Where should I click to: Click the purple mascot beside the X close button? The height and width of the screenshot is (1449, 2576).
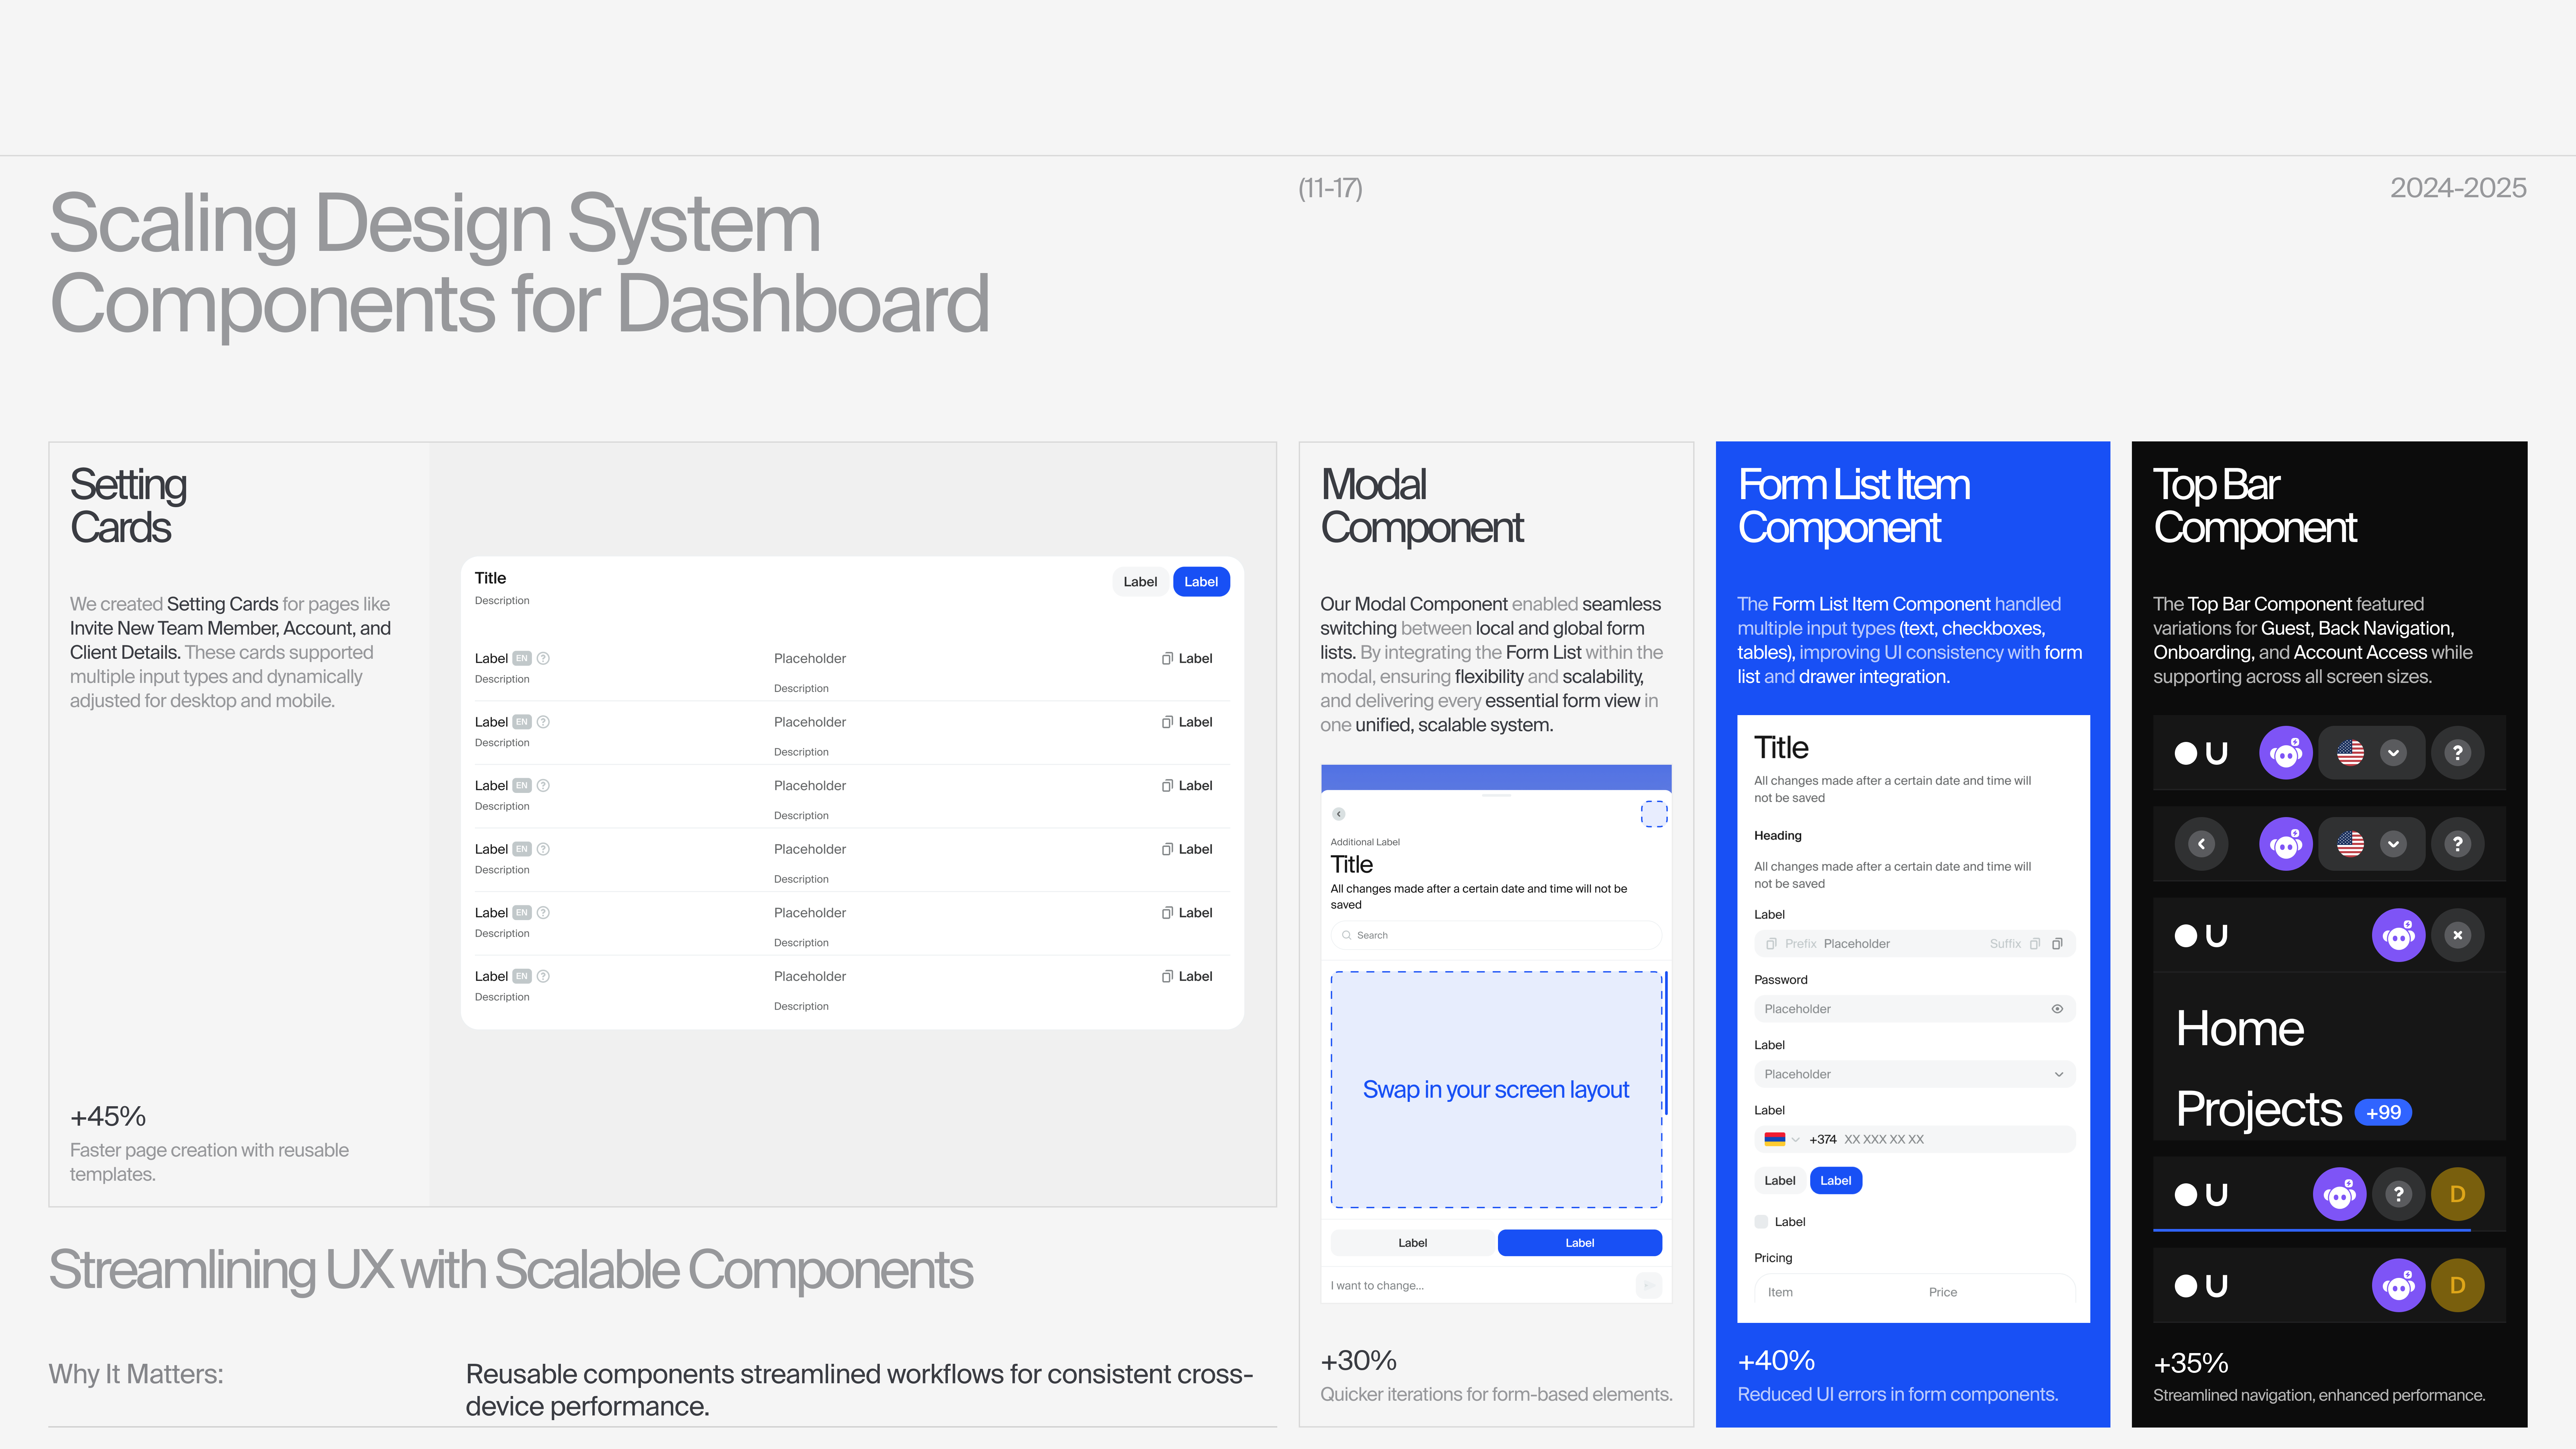coord(2399,935)
